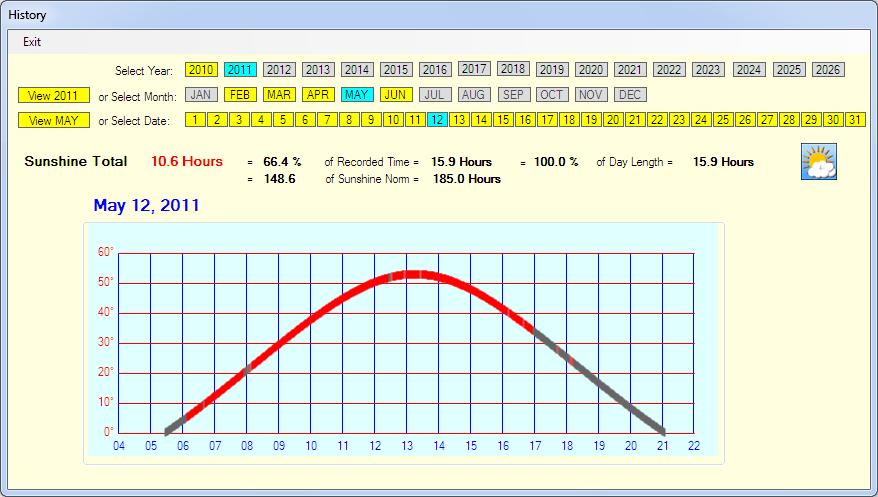Pick date 3 in the date row
Viewport: 878px width, 497px height.
(239, 120)
